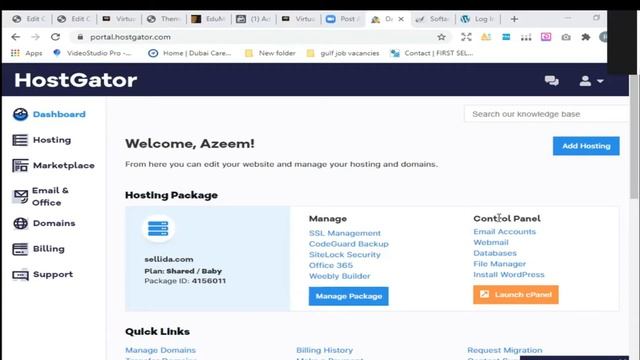Image resolution: width=640 pixels, height=360 pixels.
Task: Open the Support chat icon in sidebar
Action: 20,275
